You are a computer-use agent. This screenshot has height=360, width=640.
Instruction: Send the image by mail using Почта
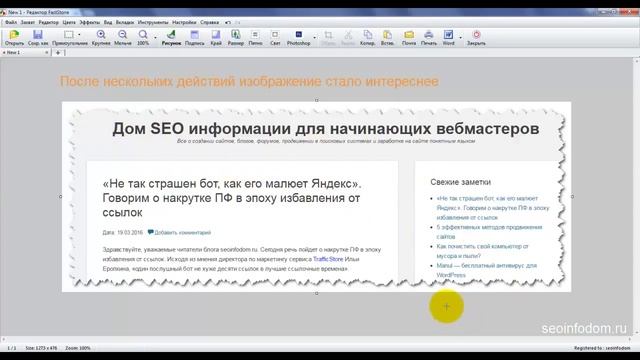pos(409,38)
